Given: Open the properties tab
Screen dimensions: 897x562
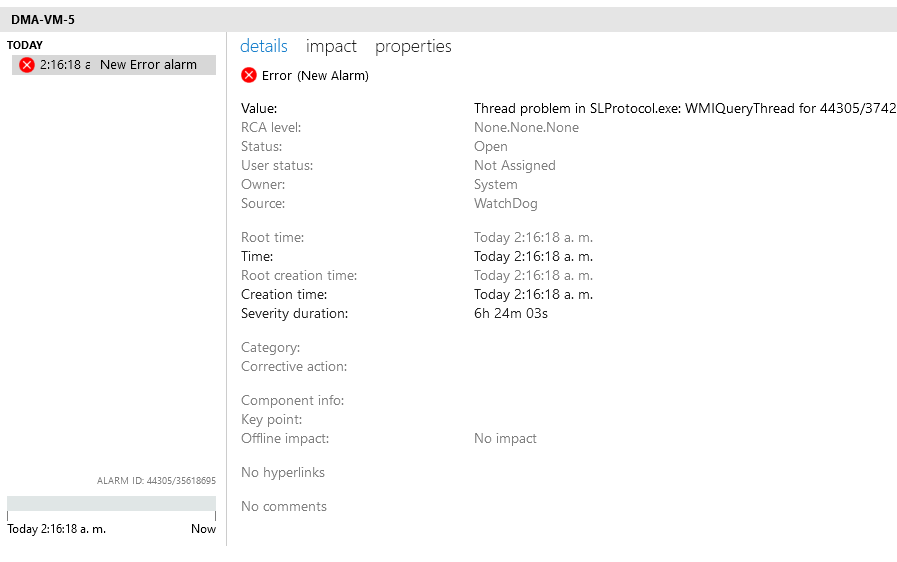Looking at the screenshot, I should 413,46.
